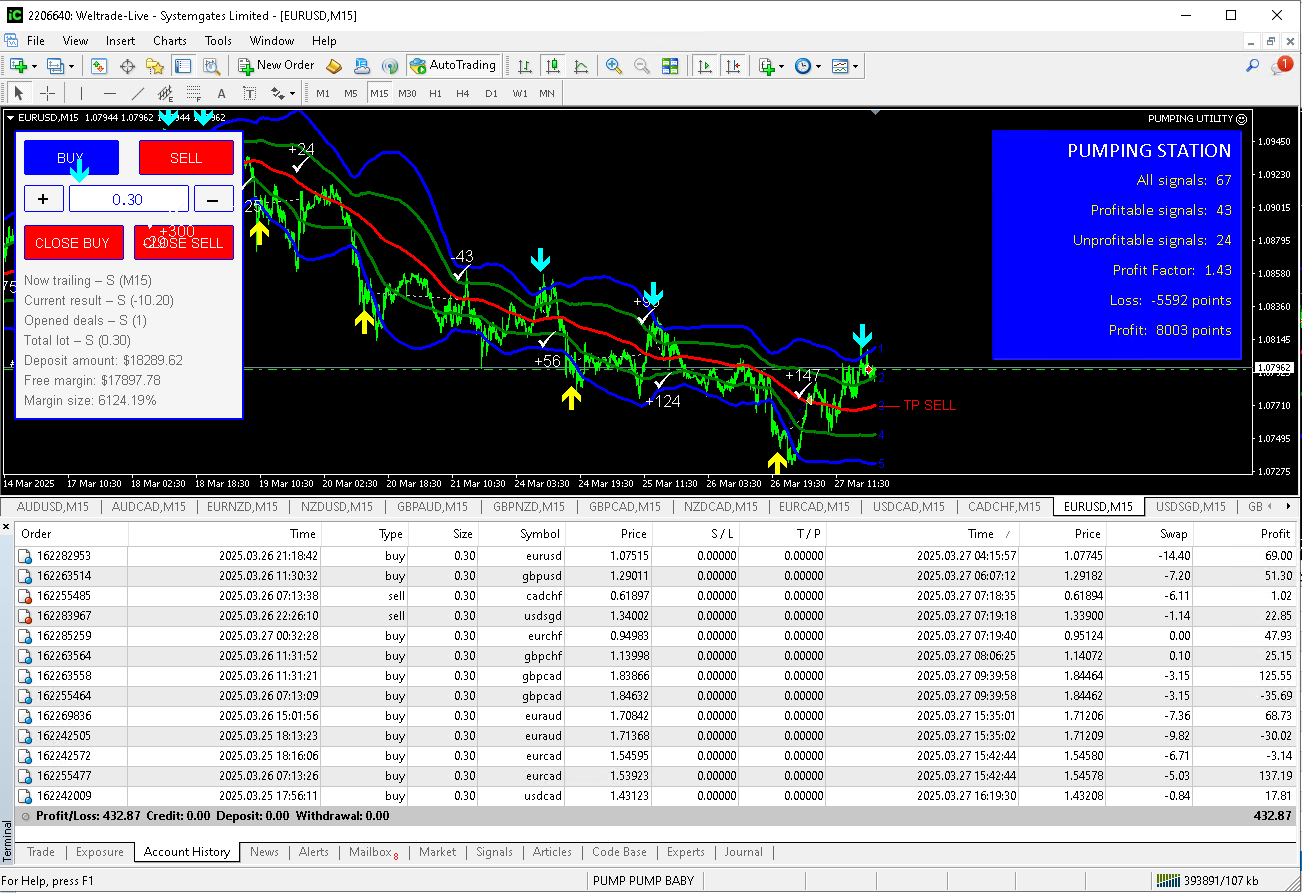The height and width of the screenshot is (894, 1302).
Task: Select the Crosshair tool
Action: click(47, 94)
